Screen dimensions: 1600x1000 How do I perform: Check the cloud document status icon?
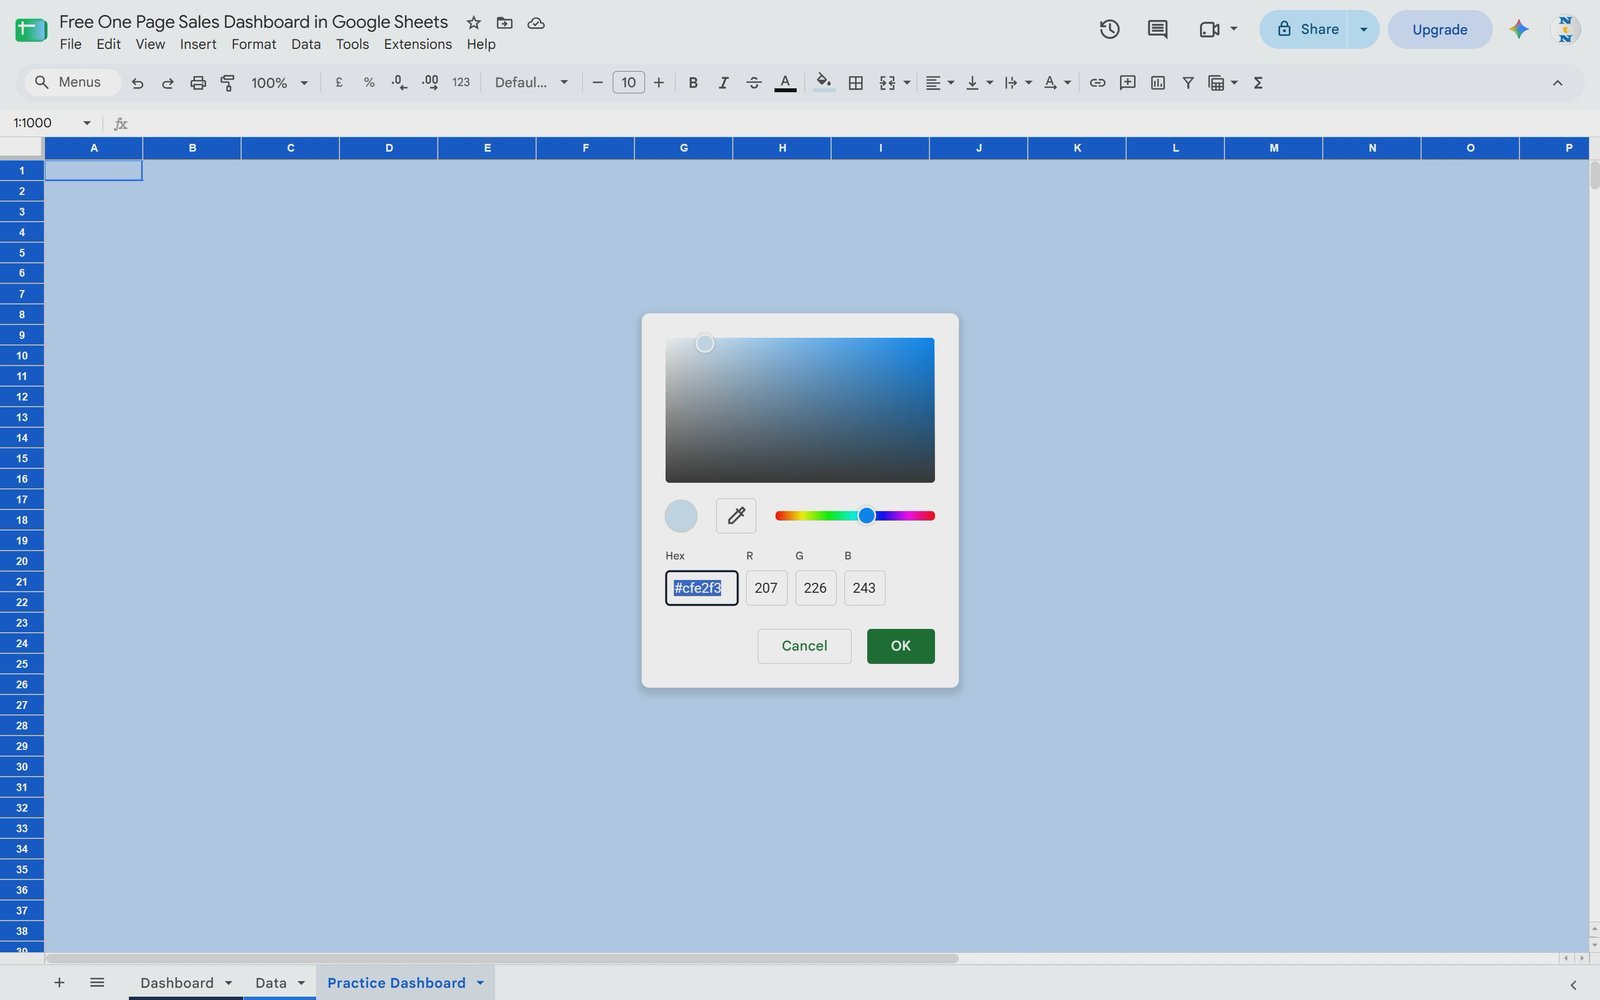pyautogui.click(x=536, y=22)
